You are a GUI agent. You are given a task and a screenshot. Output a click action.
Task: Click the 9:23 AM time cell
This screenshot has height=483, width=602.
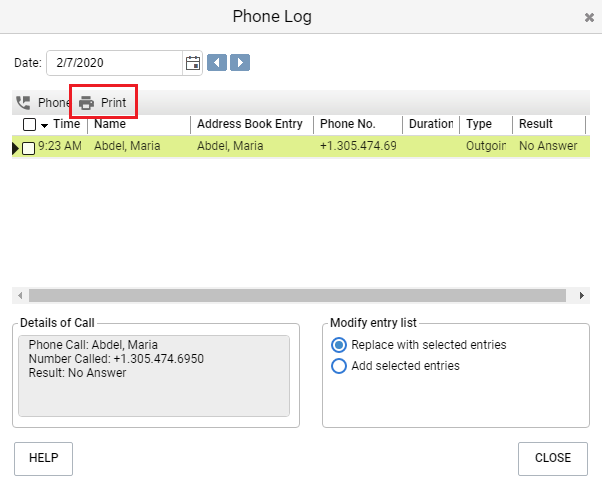click(x=60, y=146)
